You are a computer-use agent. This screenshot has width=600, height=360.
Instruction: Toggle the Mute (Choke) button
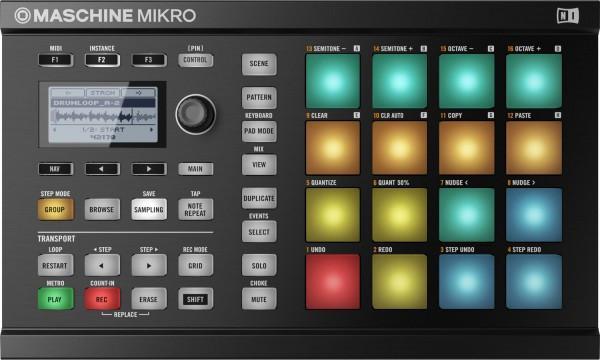(259, 299)
